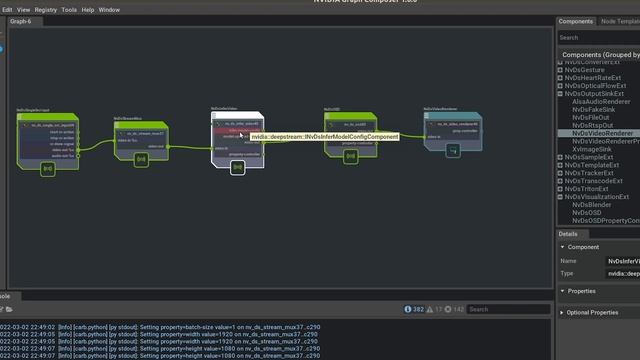Click the error messages filter icon in console

tap(448, 309)
